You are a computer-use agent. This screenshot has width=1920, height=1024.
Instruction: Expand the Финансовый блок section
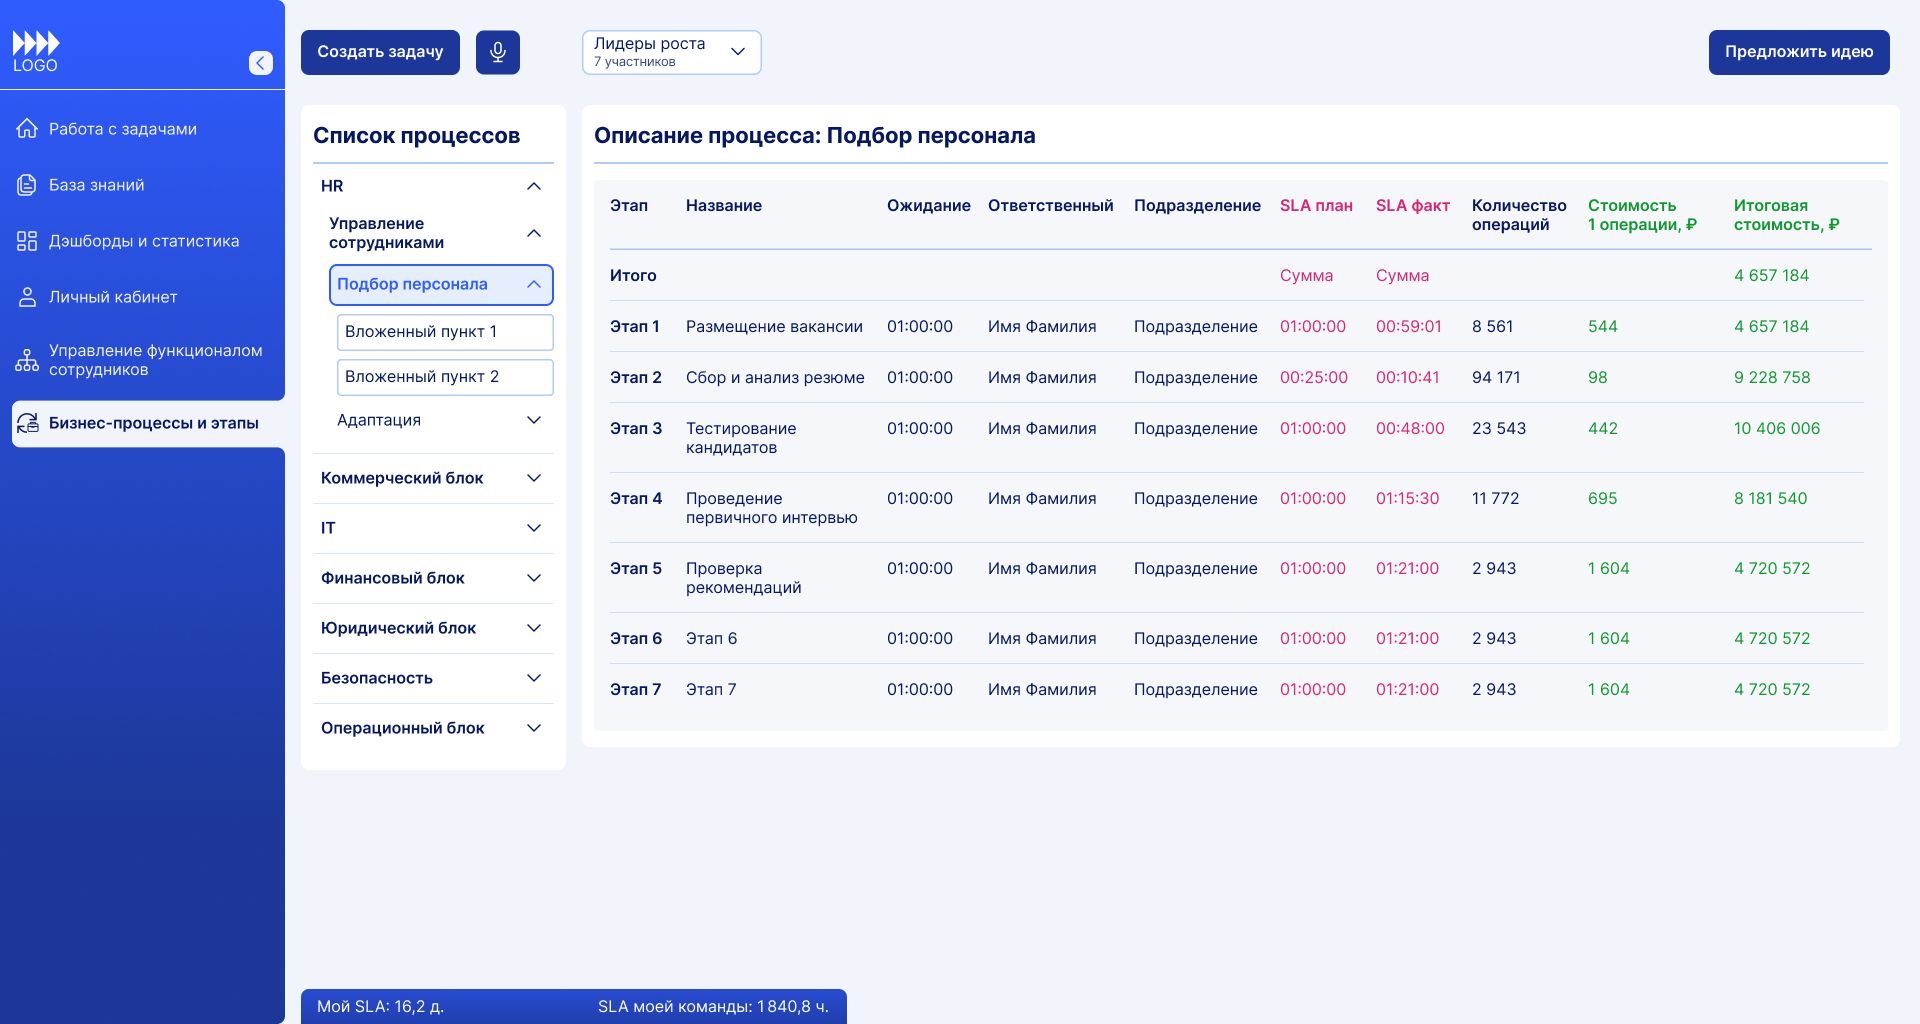534,578
